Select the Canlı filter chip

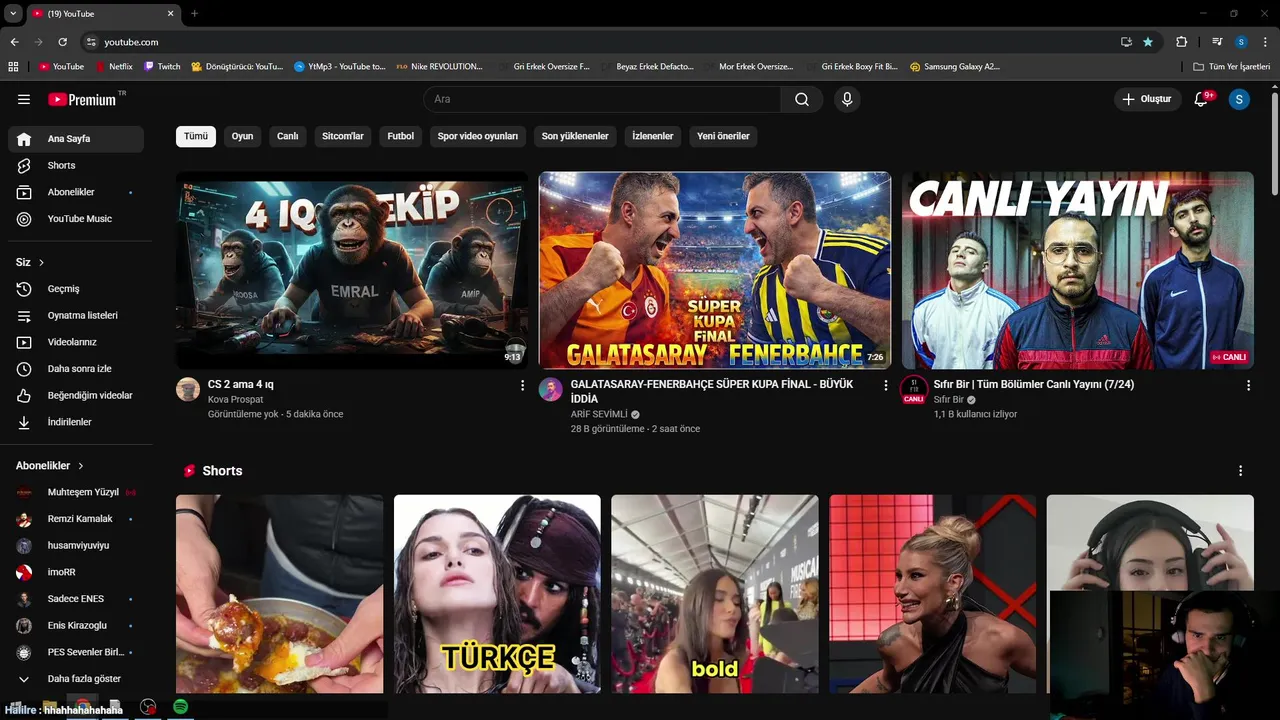[x=288, y=136]
